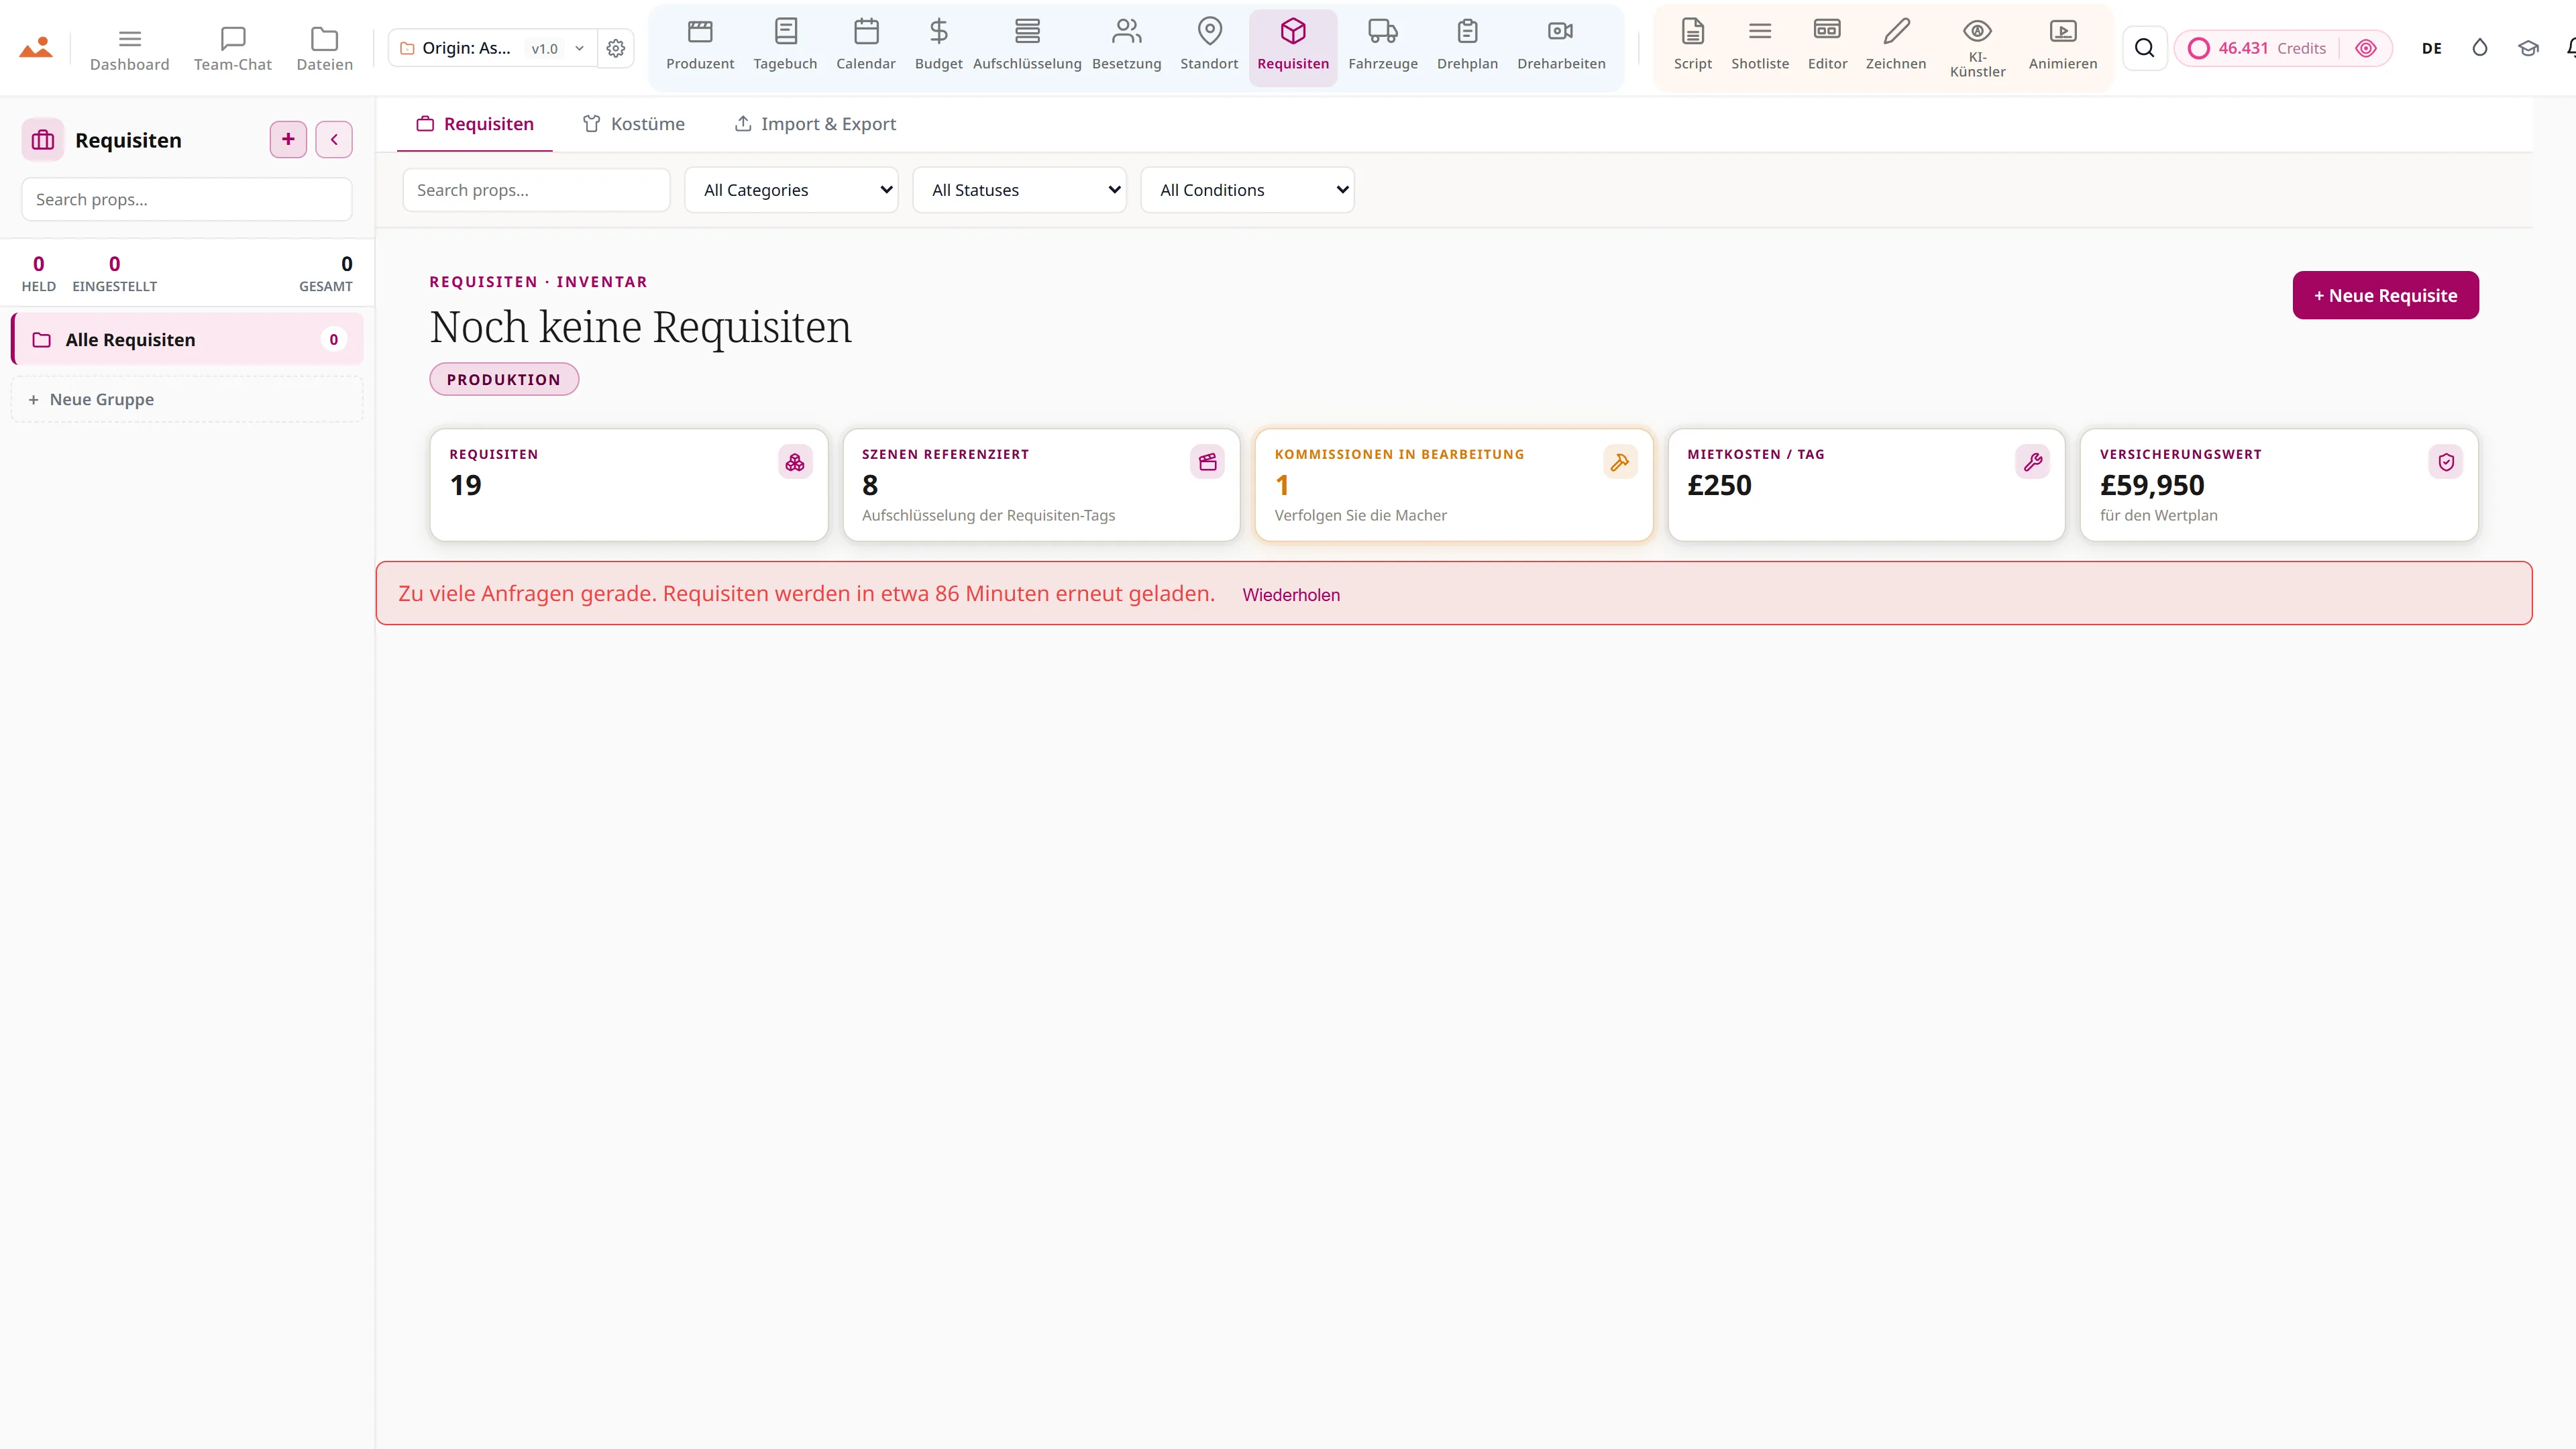Open project settings gear
Screen dimensions: 2576x1449
click(616, 48)
